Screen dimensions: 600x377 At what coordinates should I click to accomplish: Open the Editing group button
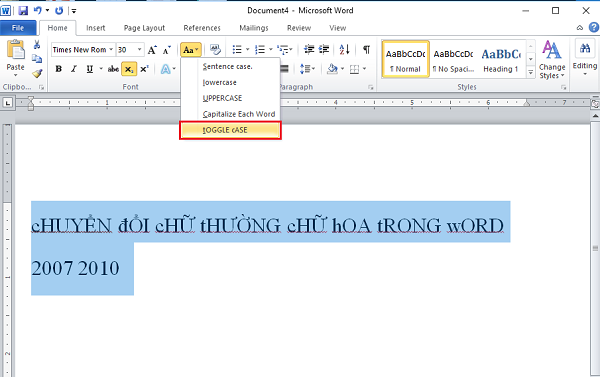click(585, 57)
